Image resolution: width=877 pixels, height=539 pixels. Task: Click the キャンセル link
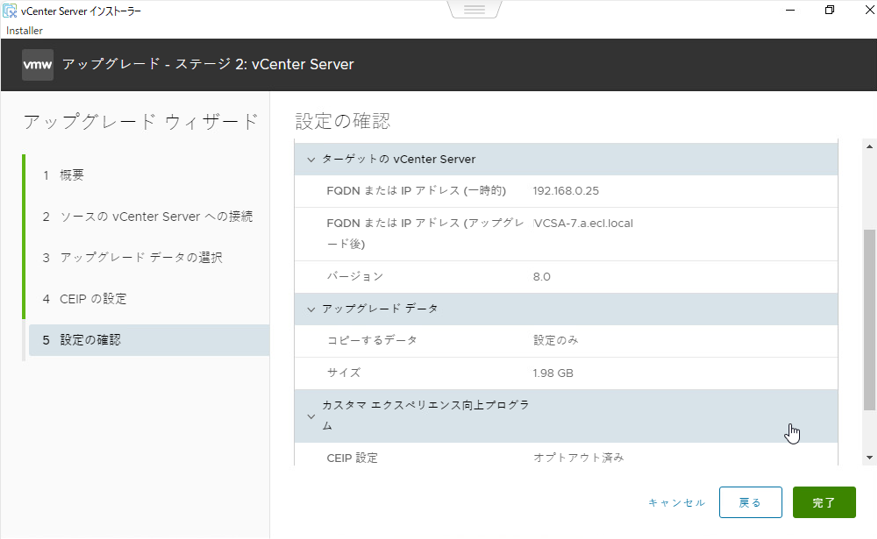[676, 503]
